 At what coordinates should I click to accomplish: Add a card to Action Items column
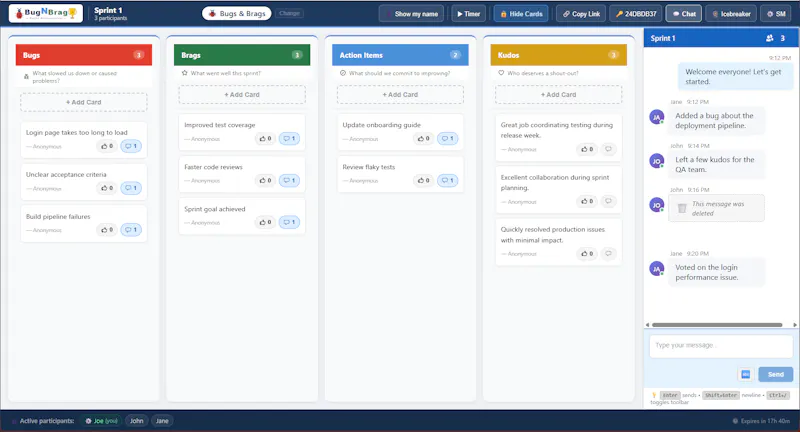pyautogui.click(x=400, y=95)
